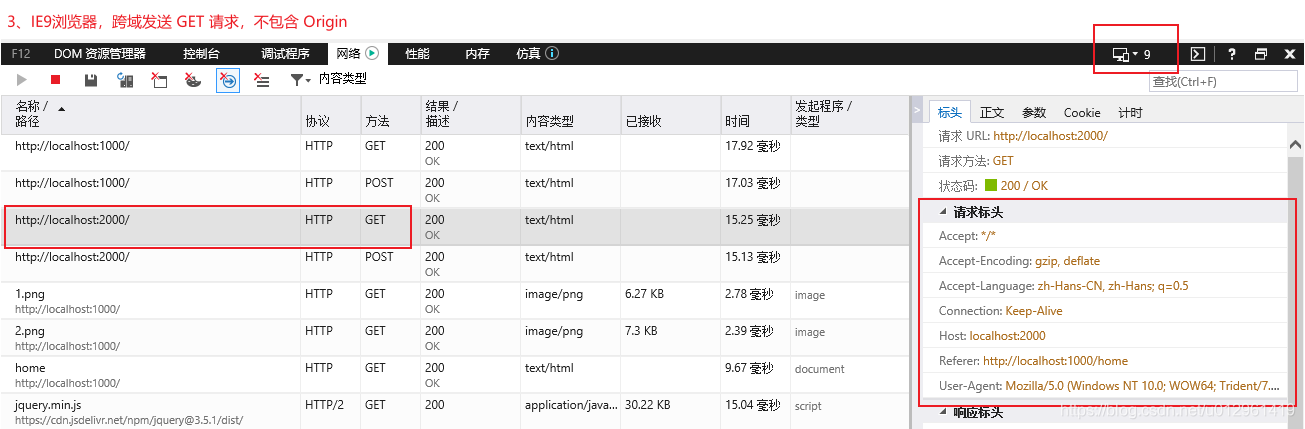Show the console pane icon
The width and height of the screenshot is (1305, 429).
tap(1198, 54)
